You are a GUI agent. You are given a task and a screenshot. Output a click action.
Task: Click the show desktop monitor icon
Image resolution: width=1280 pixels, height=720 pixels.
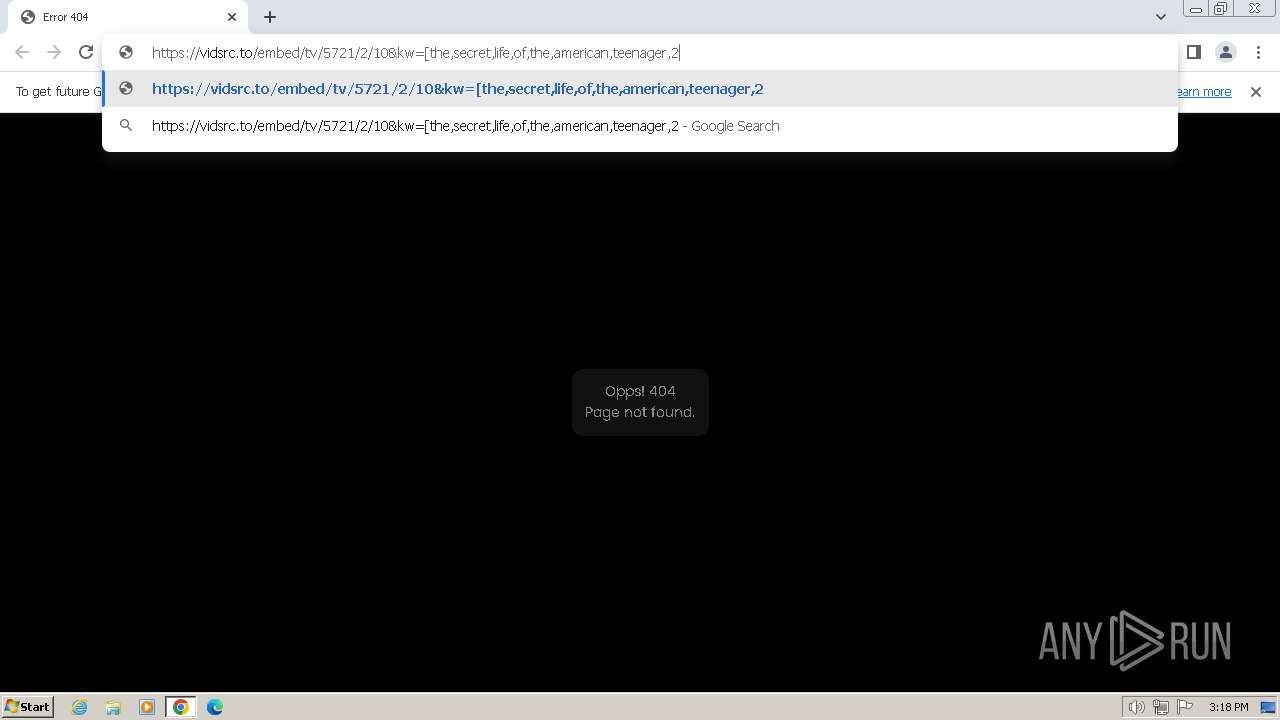1268,707
